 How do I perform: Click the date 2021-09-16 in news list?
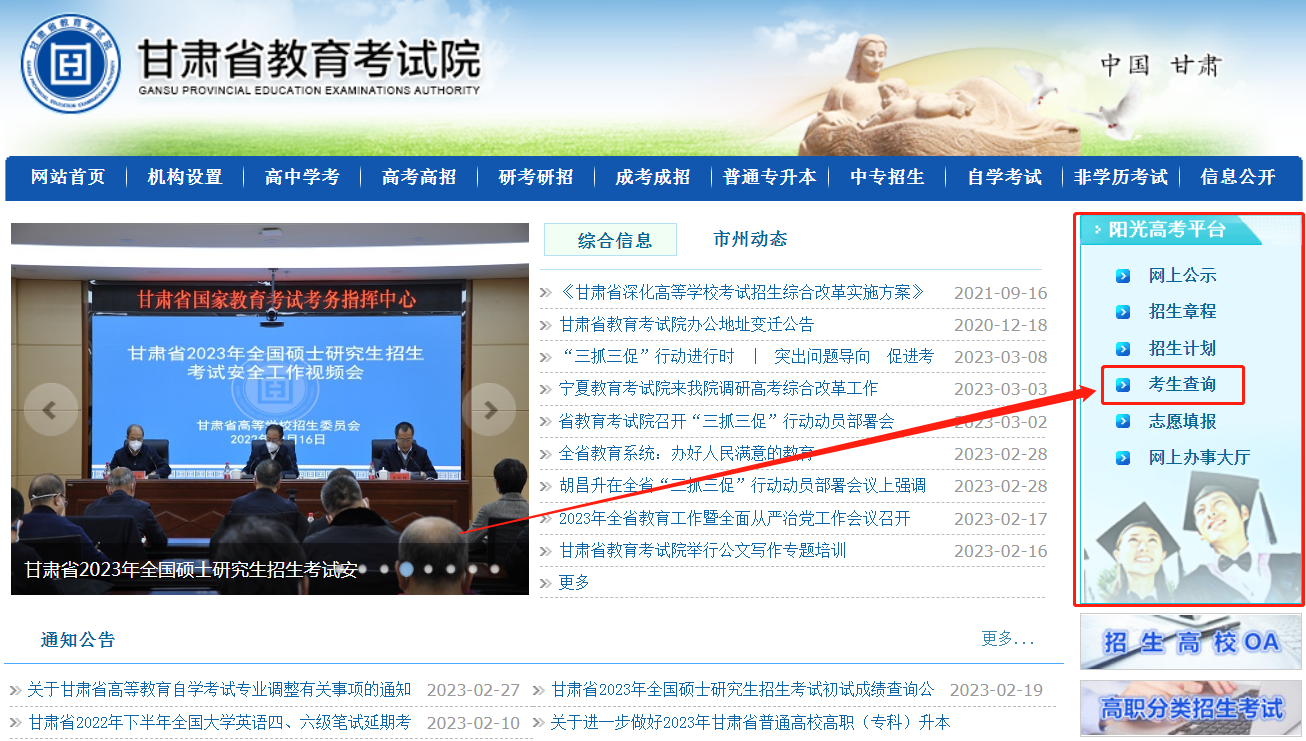pyautogui.click(x=1000, y=293)
